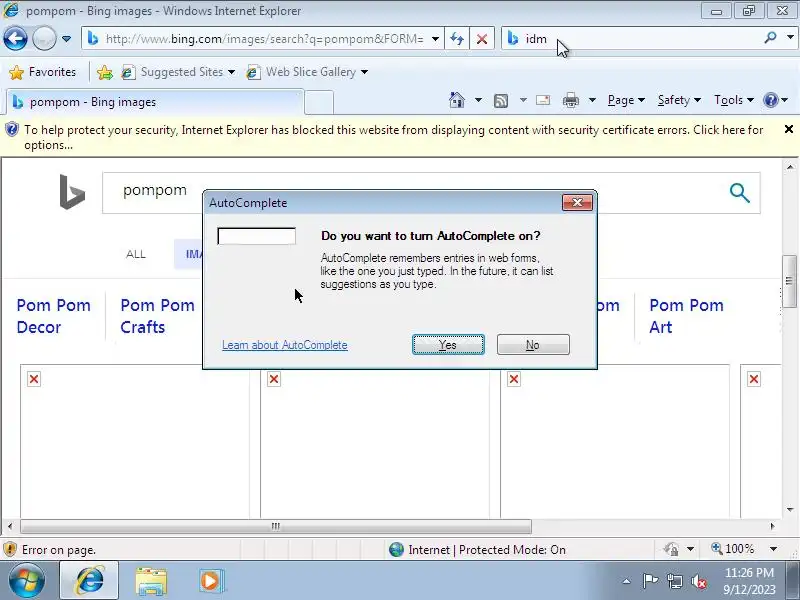
Task: Click the Internet Protected Mode zone indicator
Action: pyautogui.click(x=478, y=549)
